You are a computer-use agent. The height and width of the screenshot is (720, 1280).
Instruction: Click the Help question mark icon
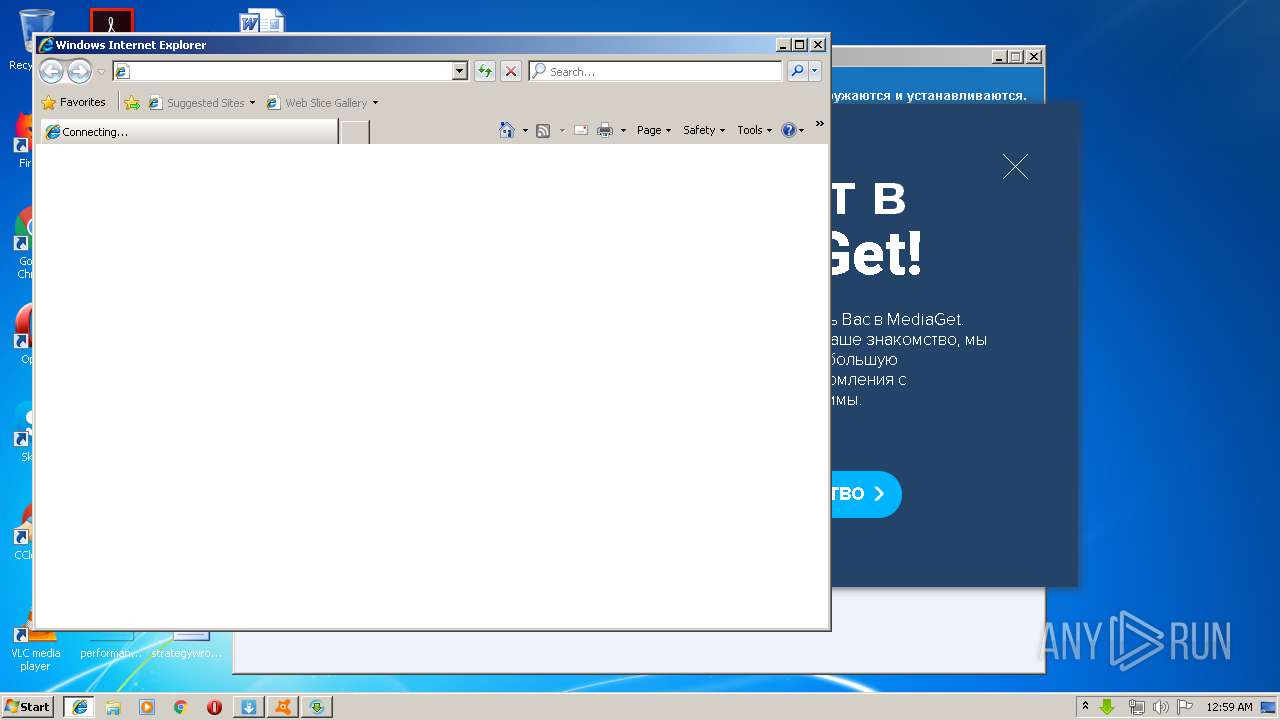pyautogui.click(x=789, y=130)
